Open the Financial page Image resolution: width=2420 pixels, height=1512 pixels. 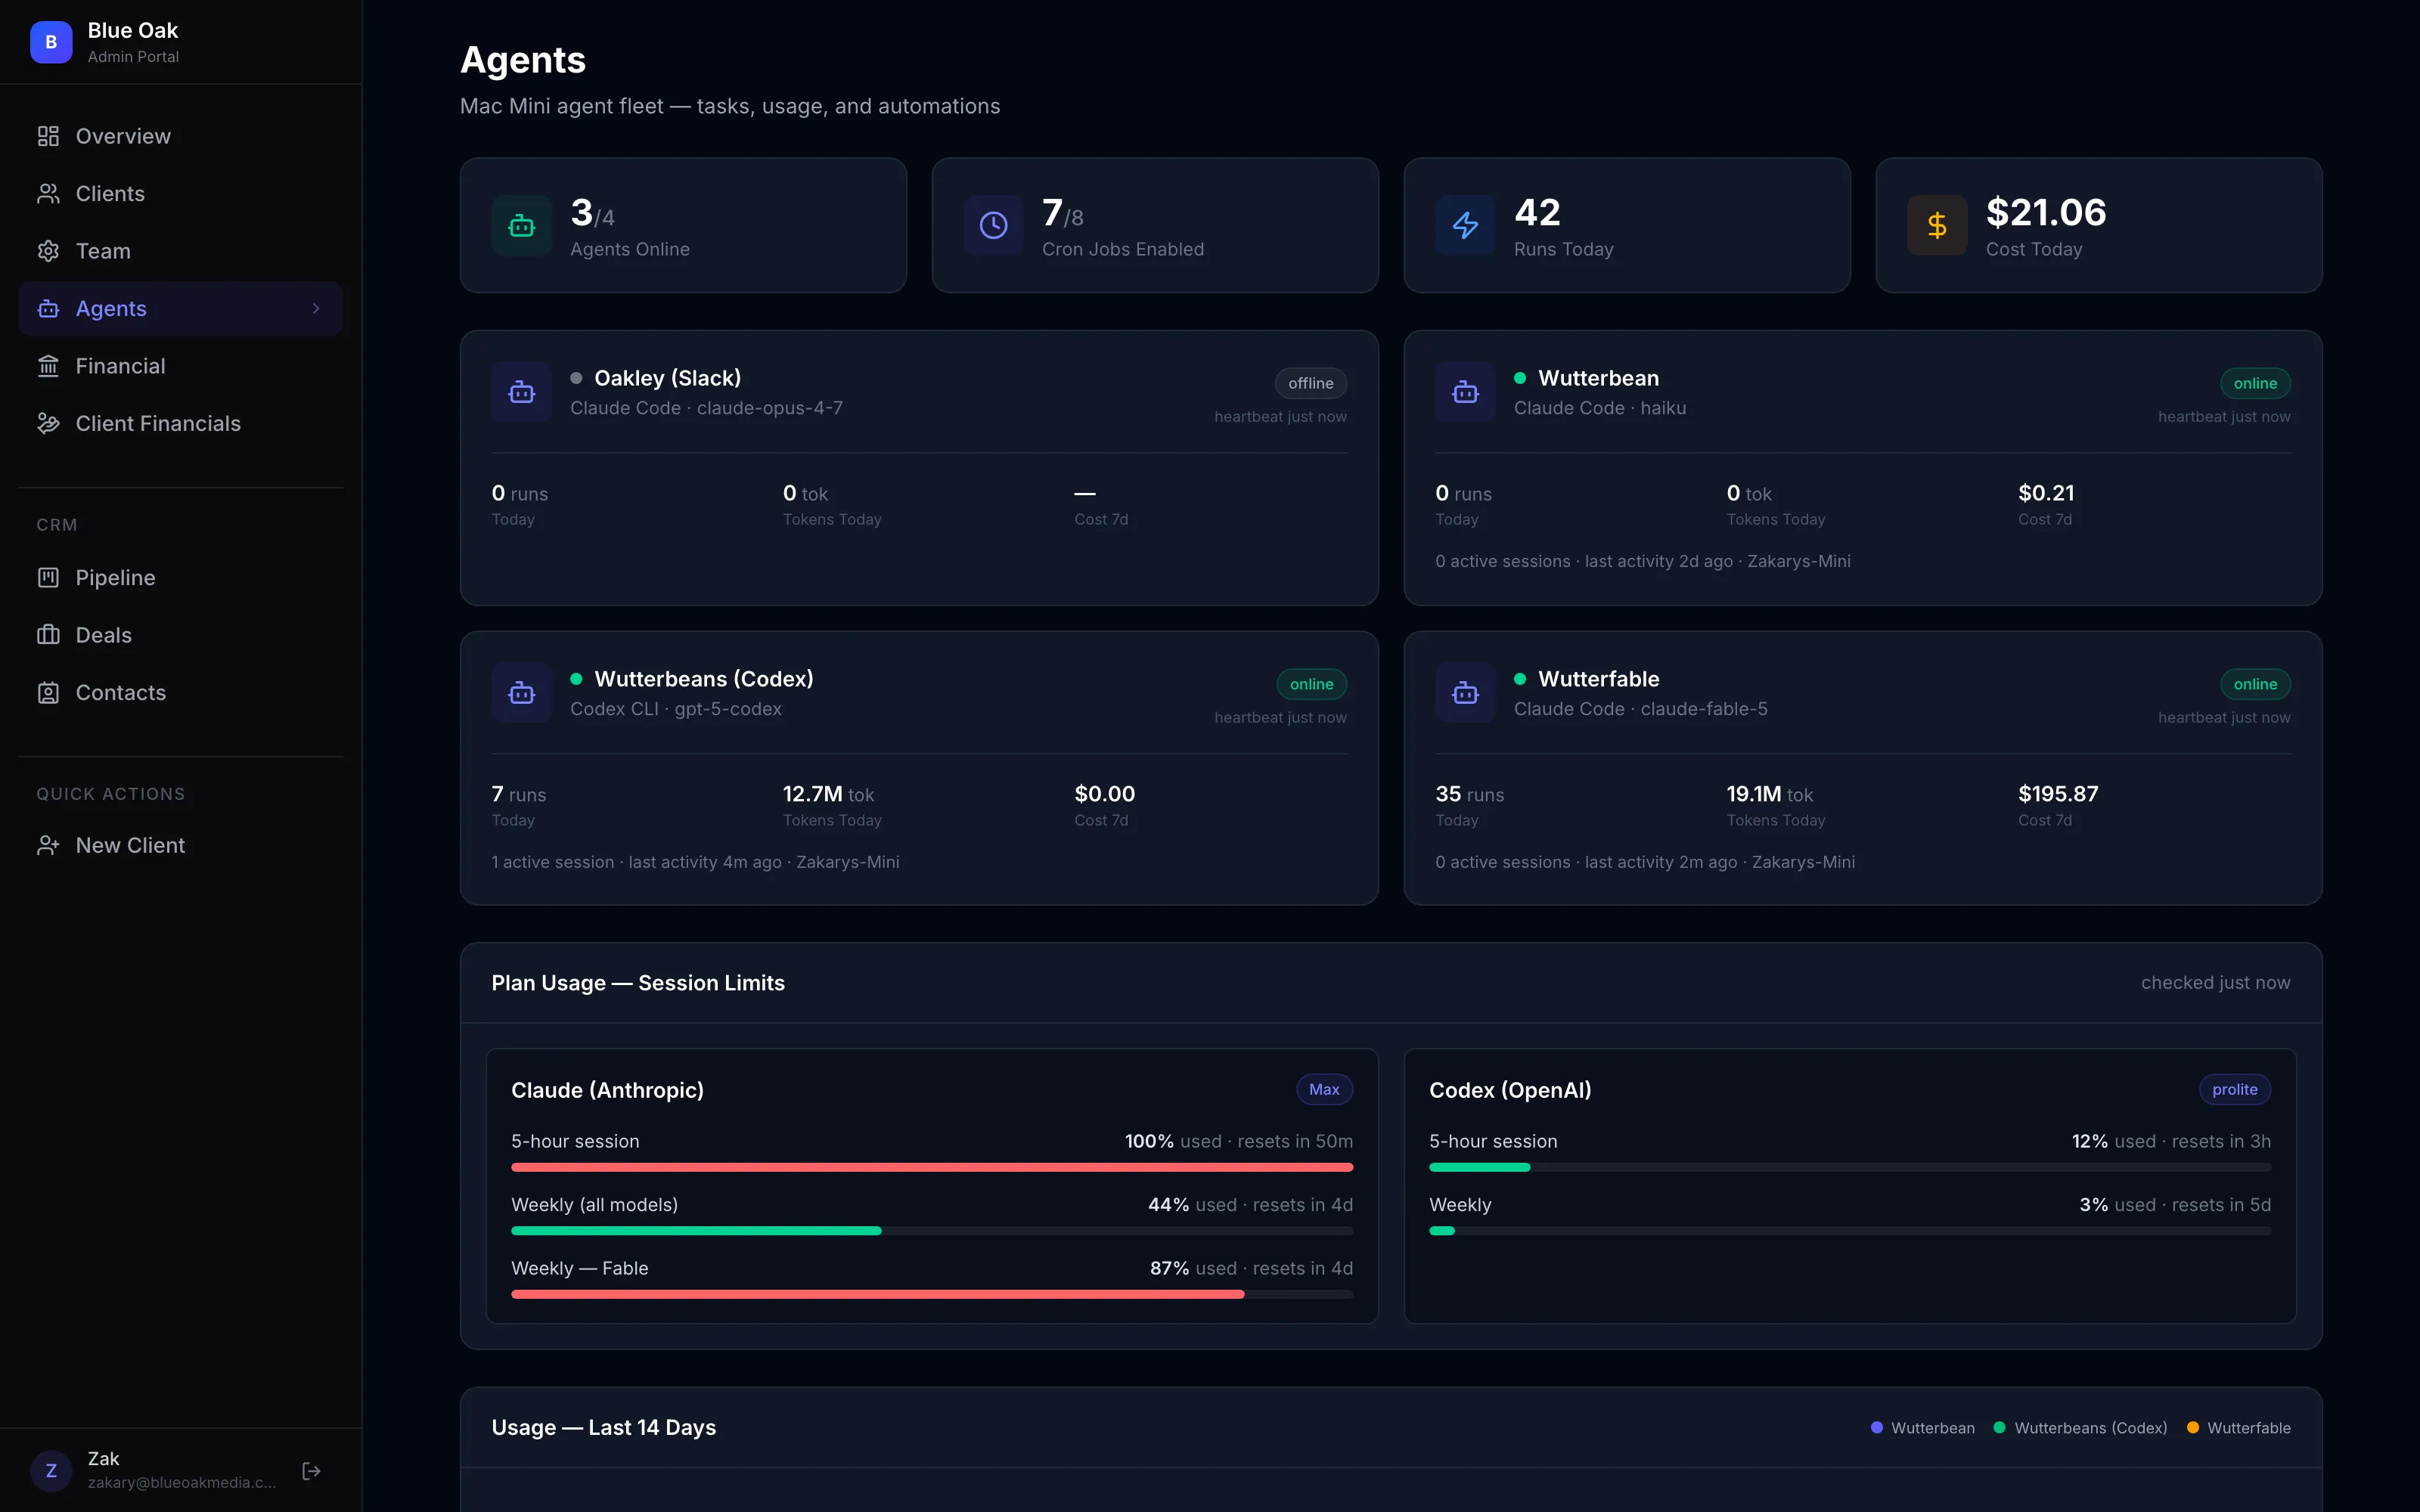180,366
